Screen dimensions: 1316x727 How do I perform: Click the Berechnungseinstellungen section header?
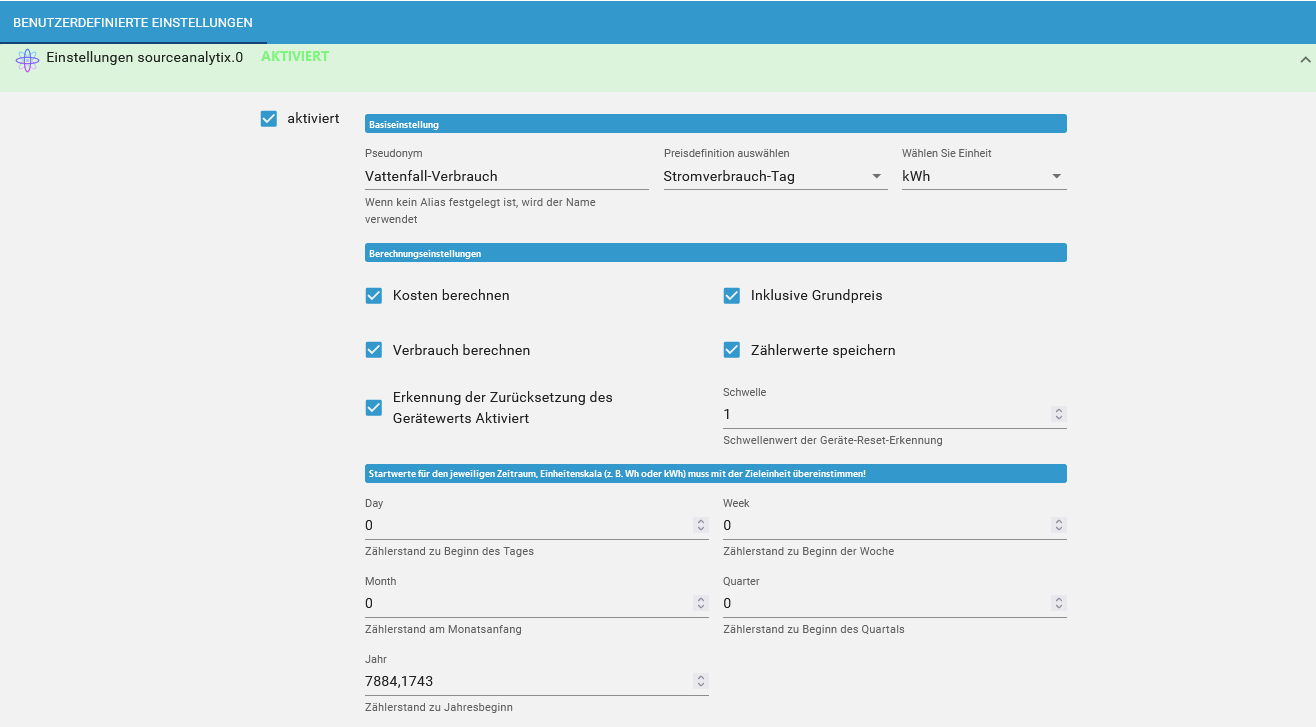(x=716, y=253)
